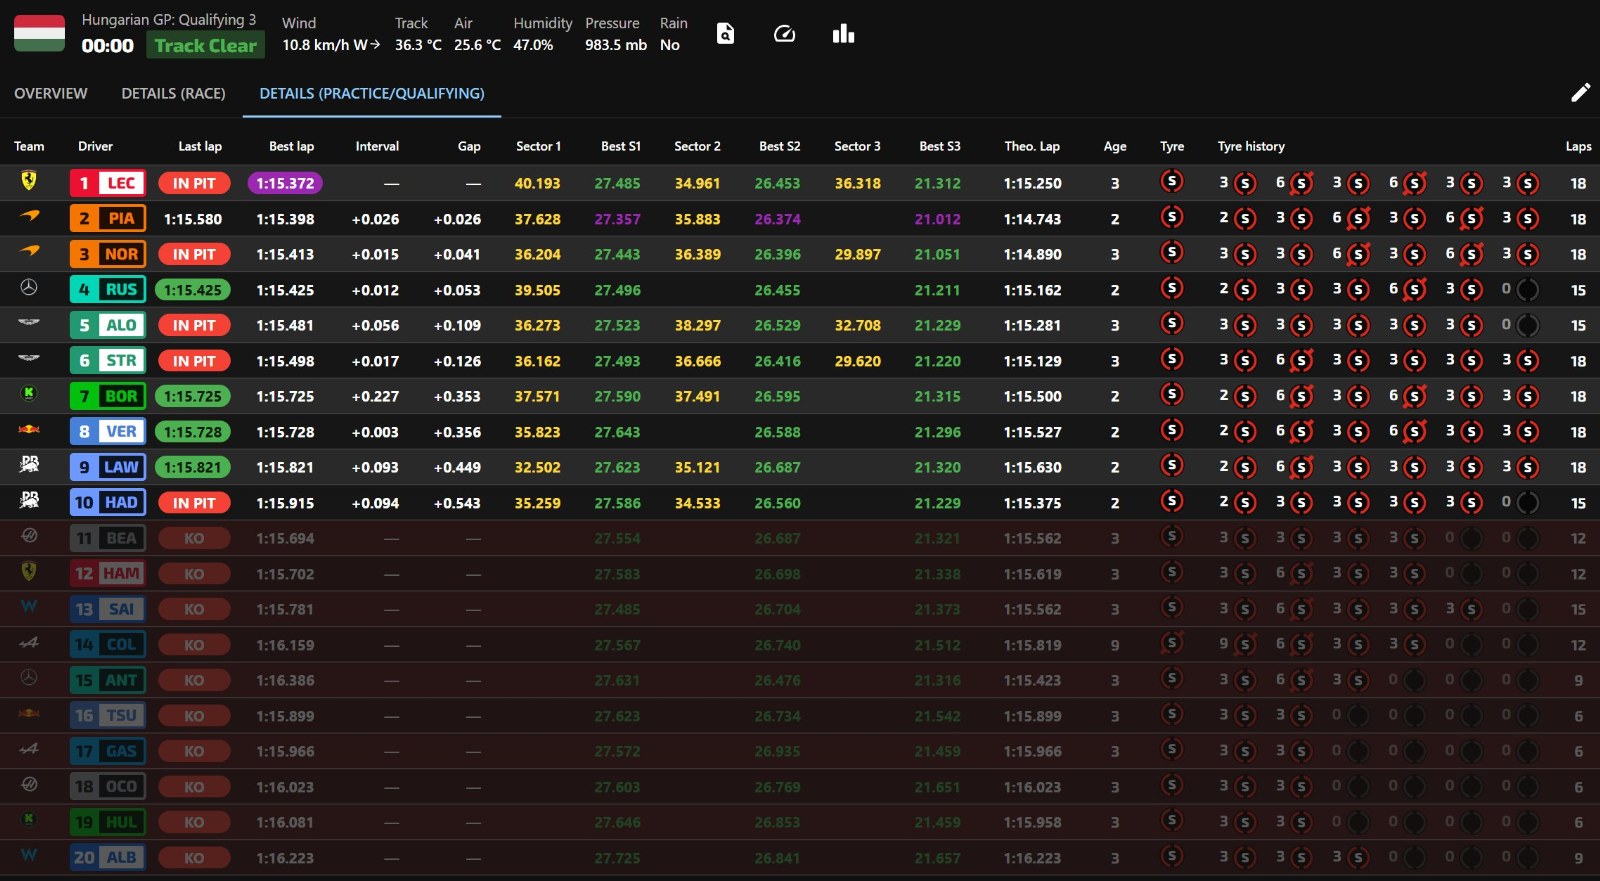Open the document search icon in header
Image resolution: width=1600 pixels, height=881 pixels.
point(726,34)
